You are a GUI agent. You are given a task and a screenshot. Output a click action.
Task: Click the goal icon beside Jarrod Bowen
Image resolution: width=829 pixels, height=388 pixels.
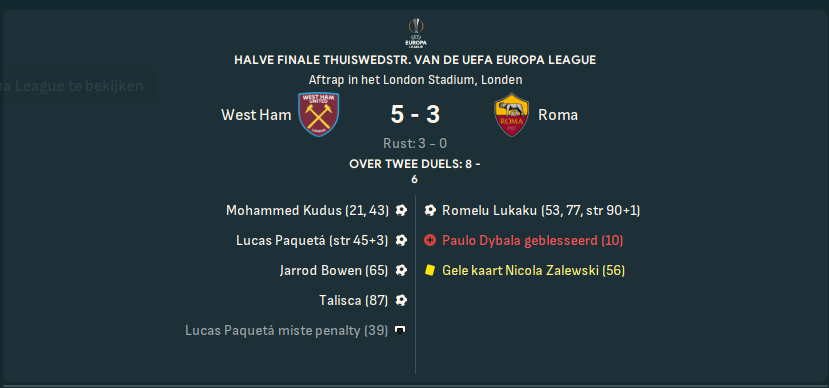click(x=401, y=271)
